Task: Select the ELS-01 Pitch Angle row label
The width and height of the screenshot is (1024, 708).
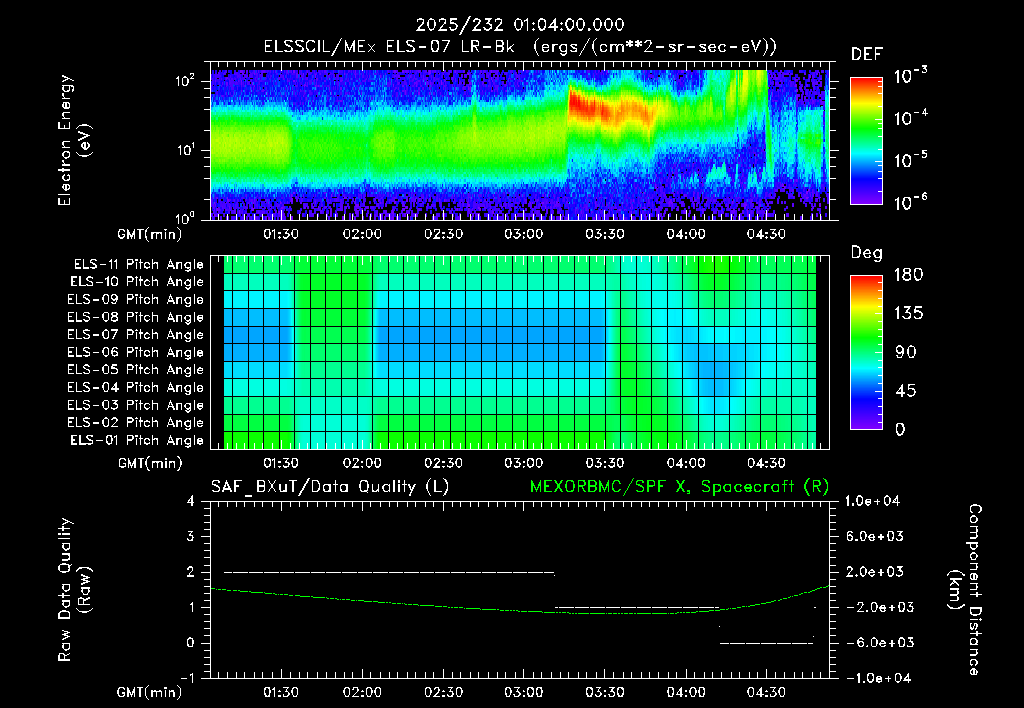Action: [x=137, y=441]
